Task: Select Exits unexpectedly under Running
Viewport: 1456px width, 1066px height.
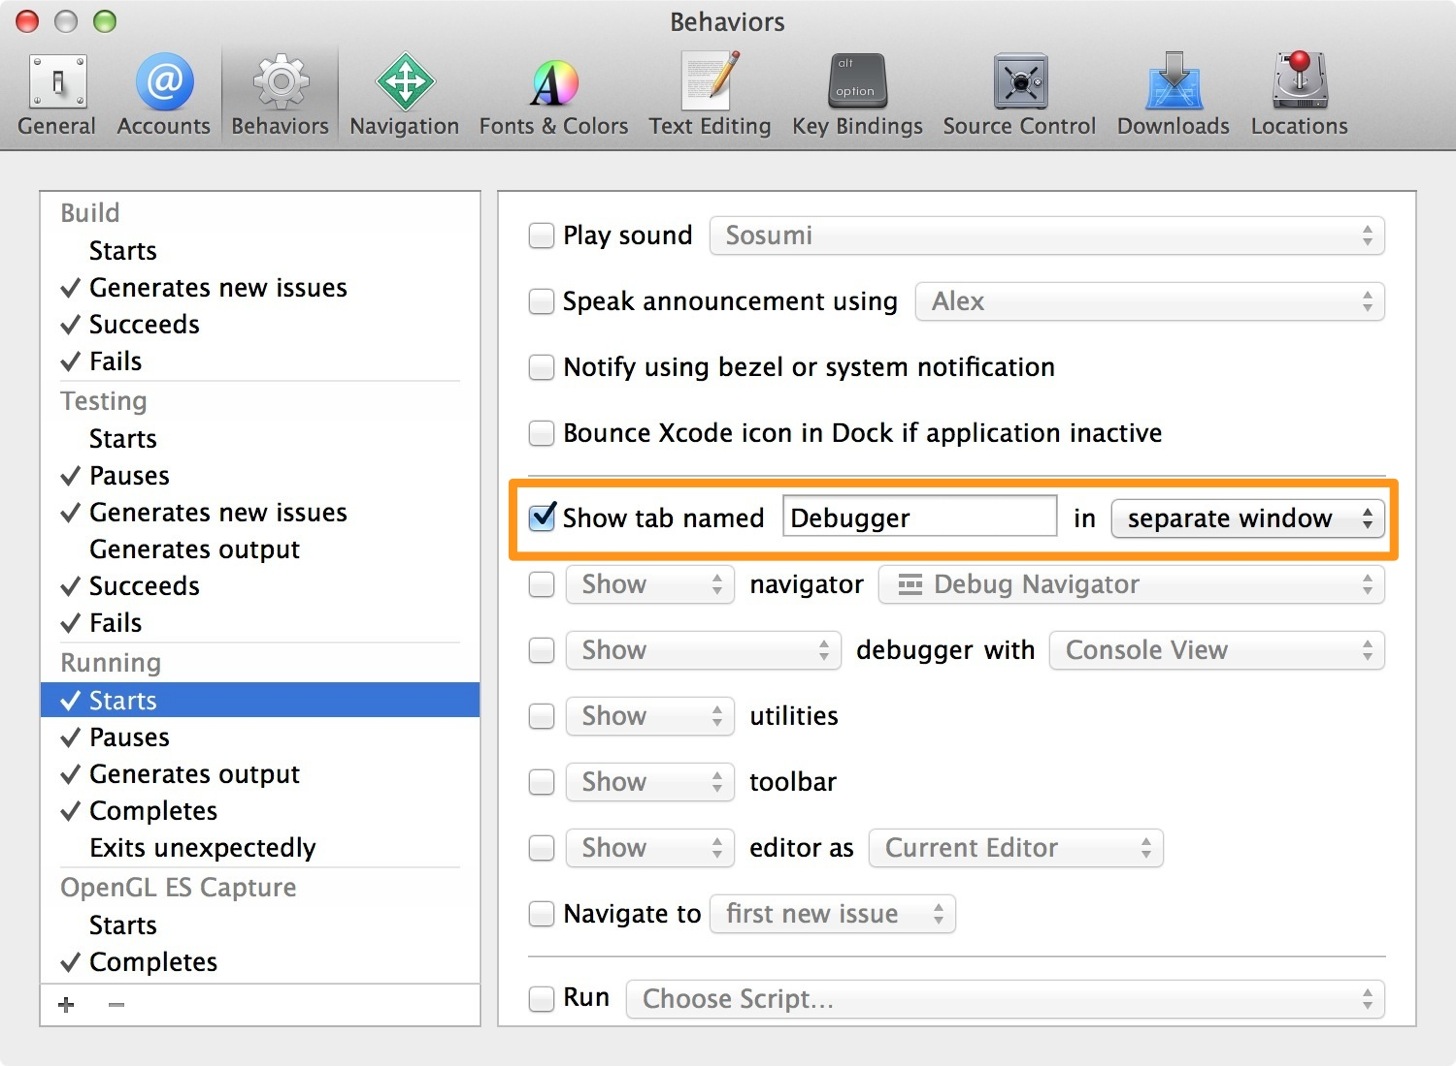Action: tap(260, 848)
